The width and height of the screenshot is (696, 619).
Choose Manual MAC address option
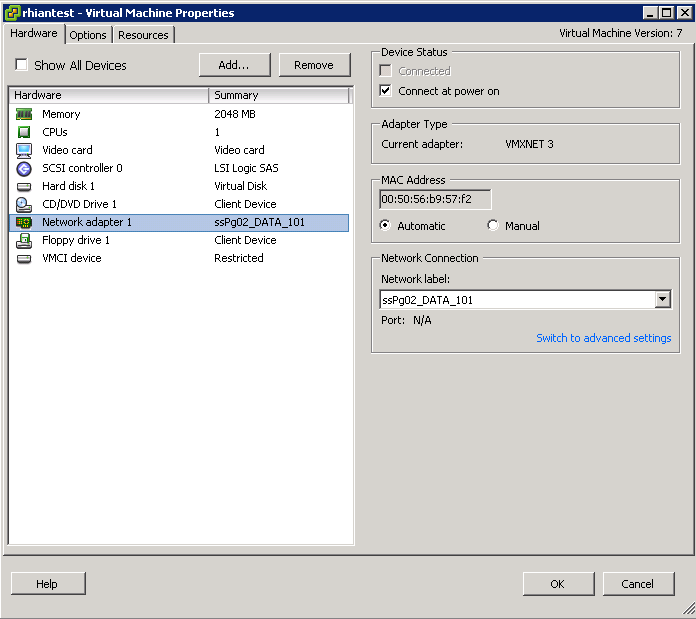[493, 225]
